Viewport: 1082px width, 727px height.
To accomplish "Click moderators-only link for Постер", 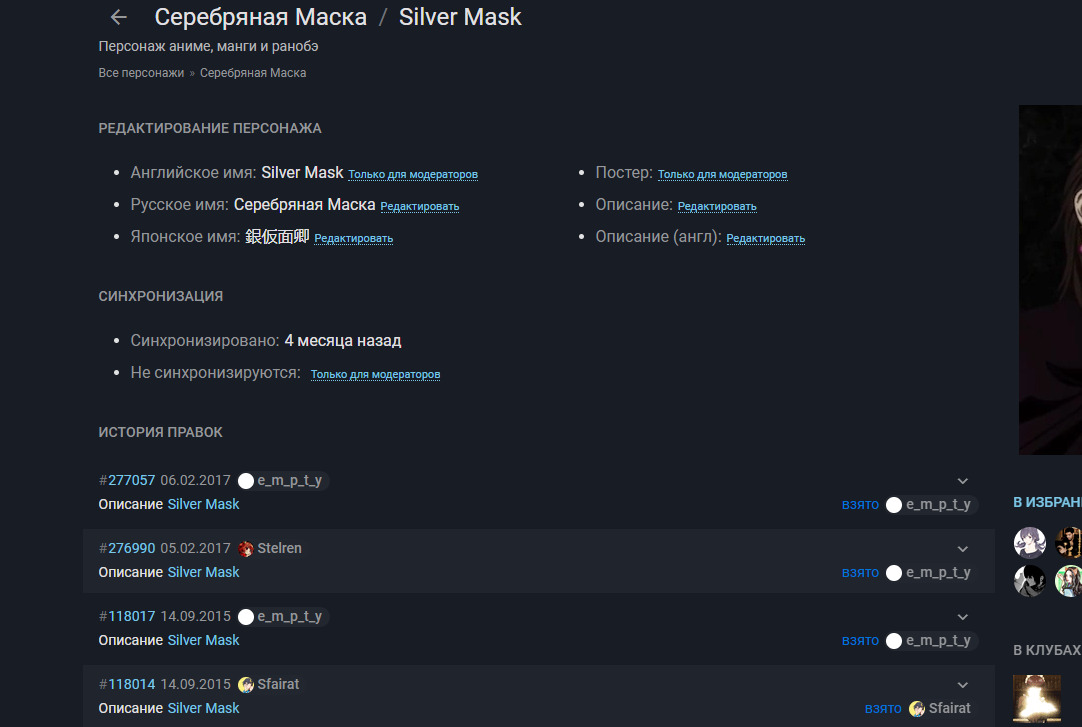I will (722, 174).
